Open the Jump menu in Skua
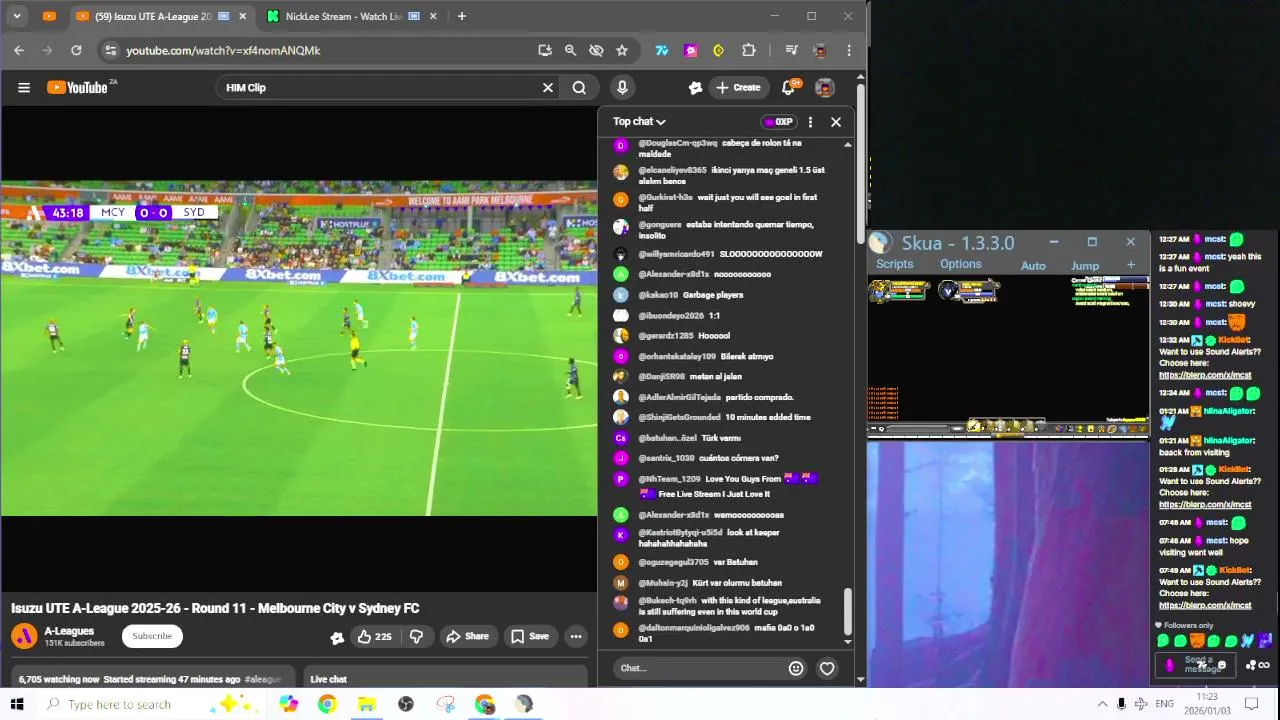1280x720 pixels. coord(1085,265)
